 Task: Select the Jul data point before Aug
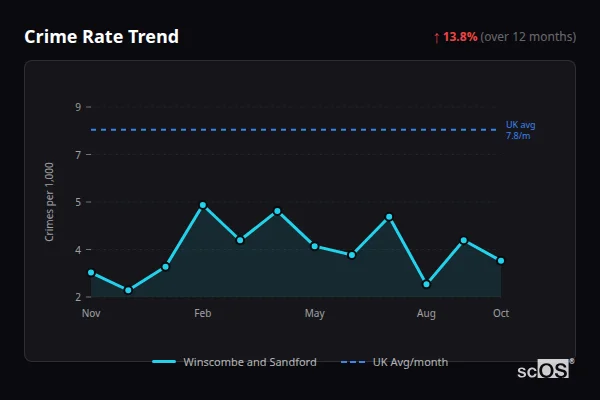[x=389, y=217]
